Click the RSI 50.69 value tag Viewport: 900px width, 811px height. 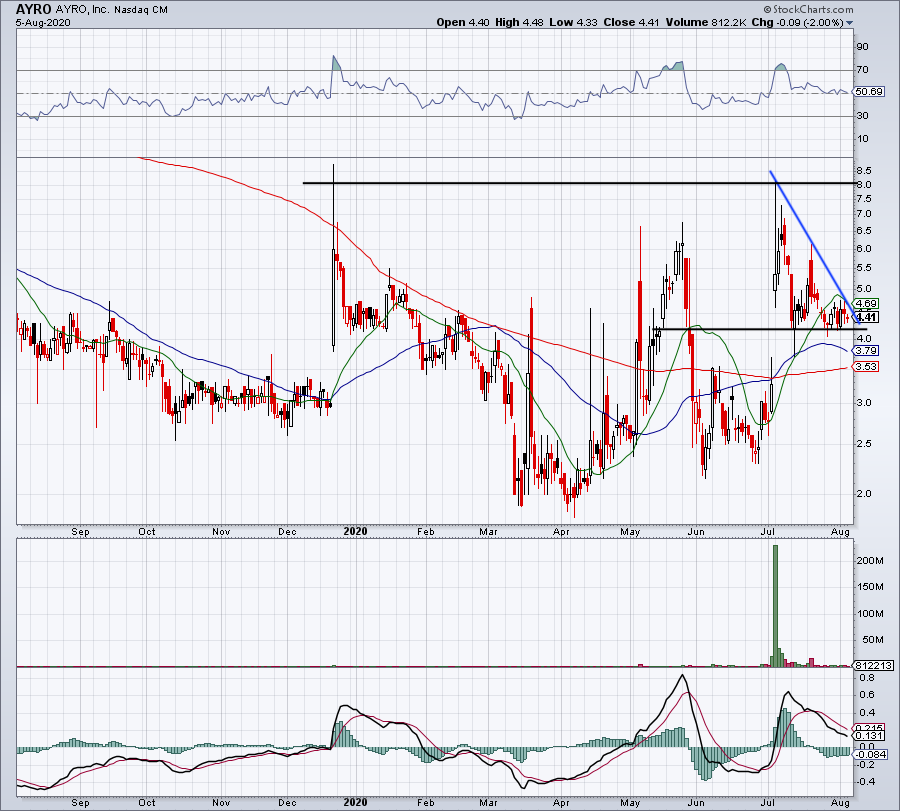coord(866,92)
